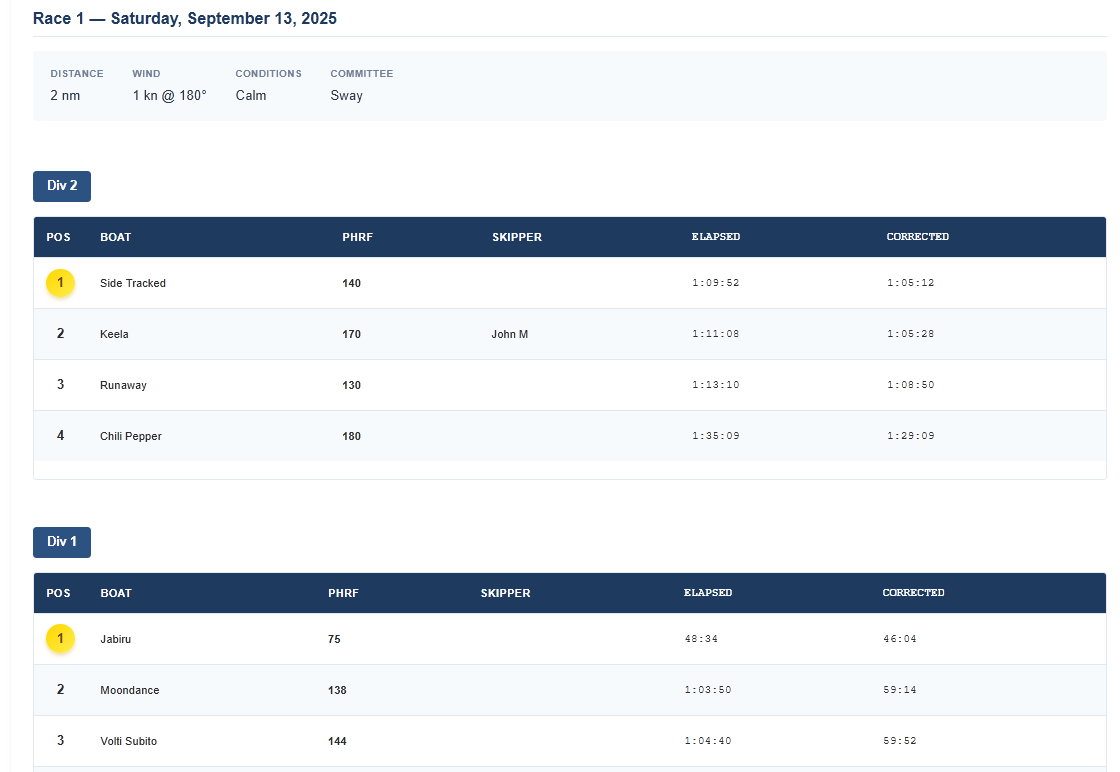This screenshot has width=1120, height=772.
Task: Click the PHRF column header in Div 2 table
Action: click(357, 237)
